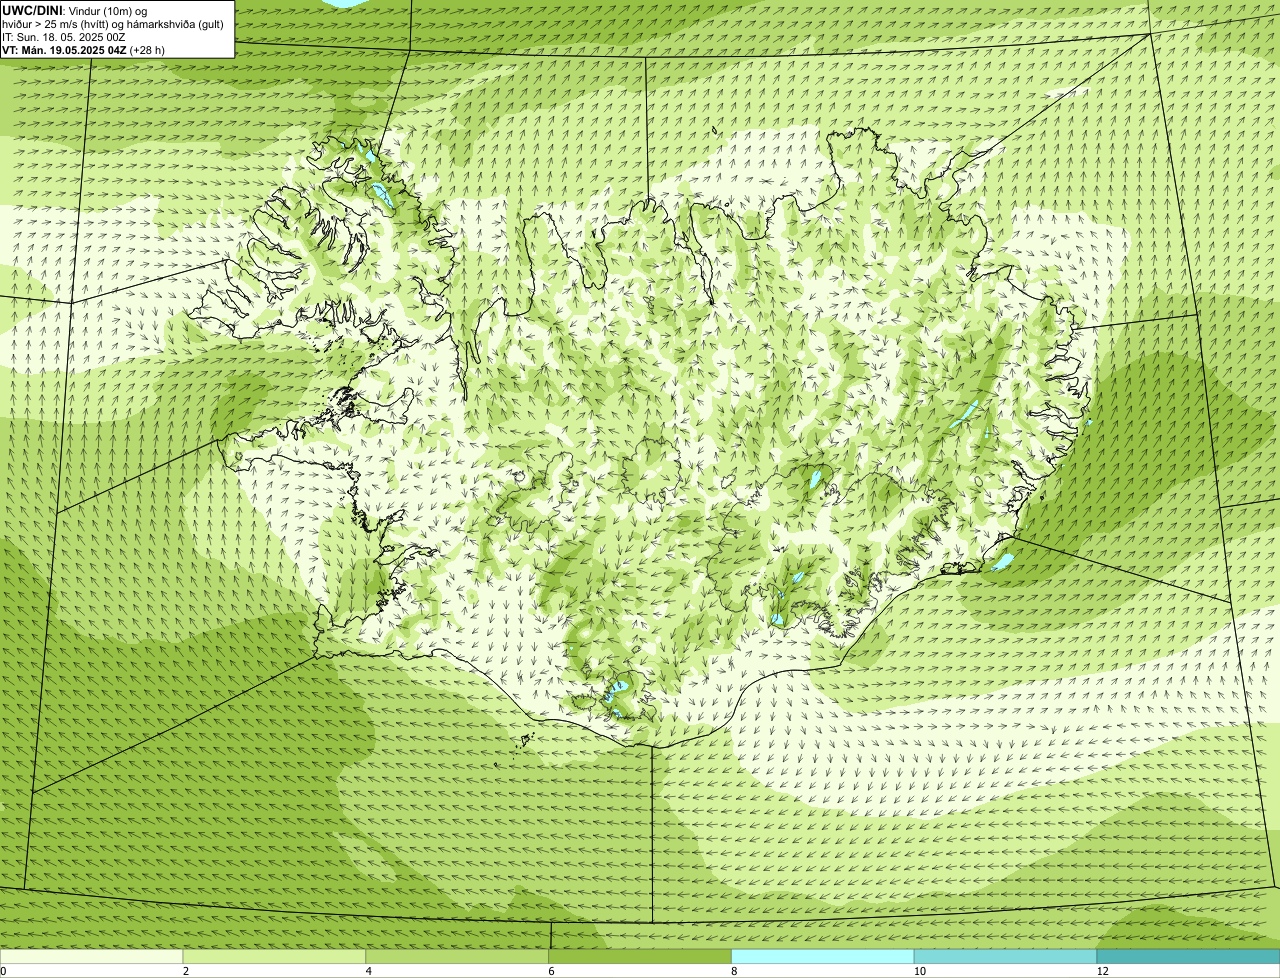Click the 2–4 m/s light green legend segment

[x=275, y=957]
